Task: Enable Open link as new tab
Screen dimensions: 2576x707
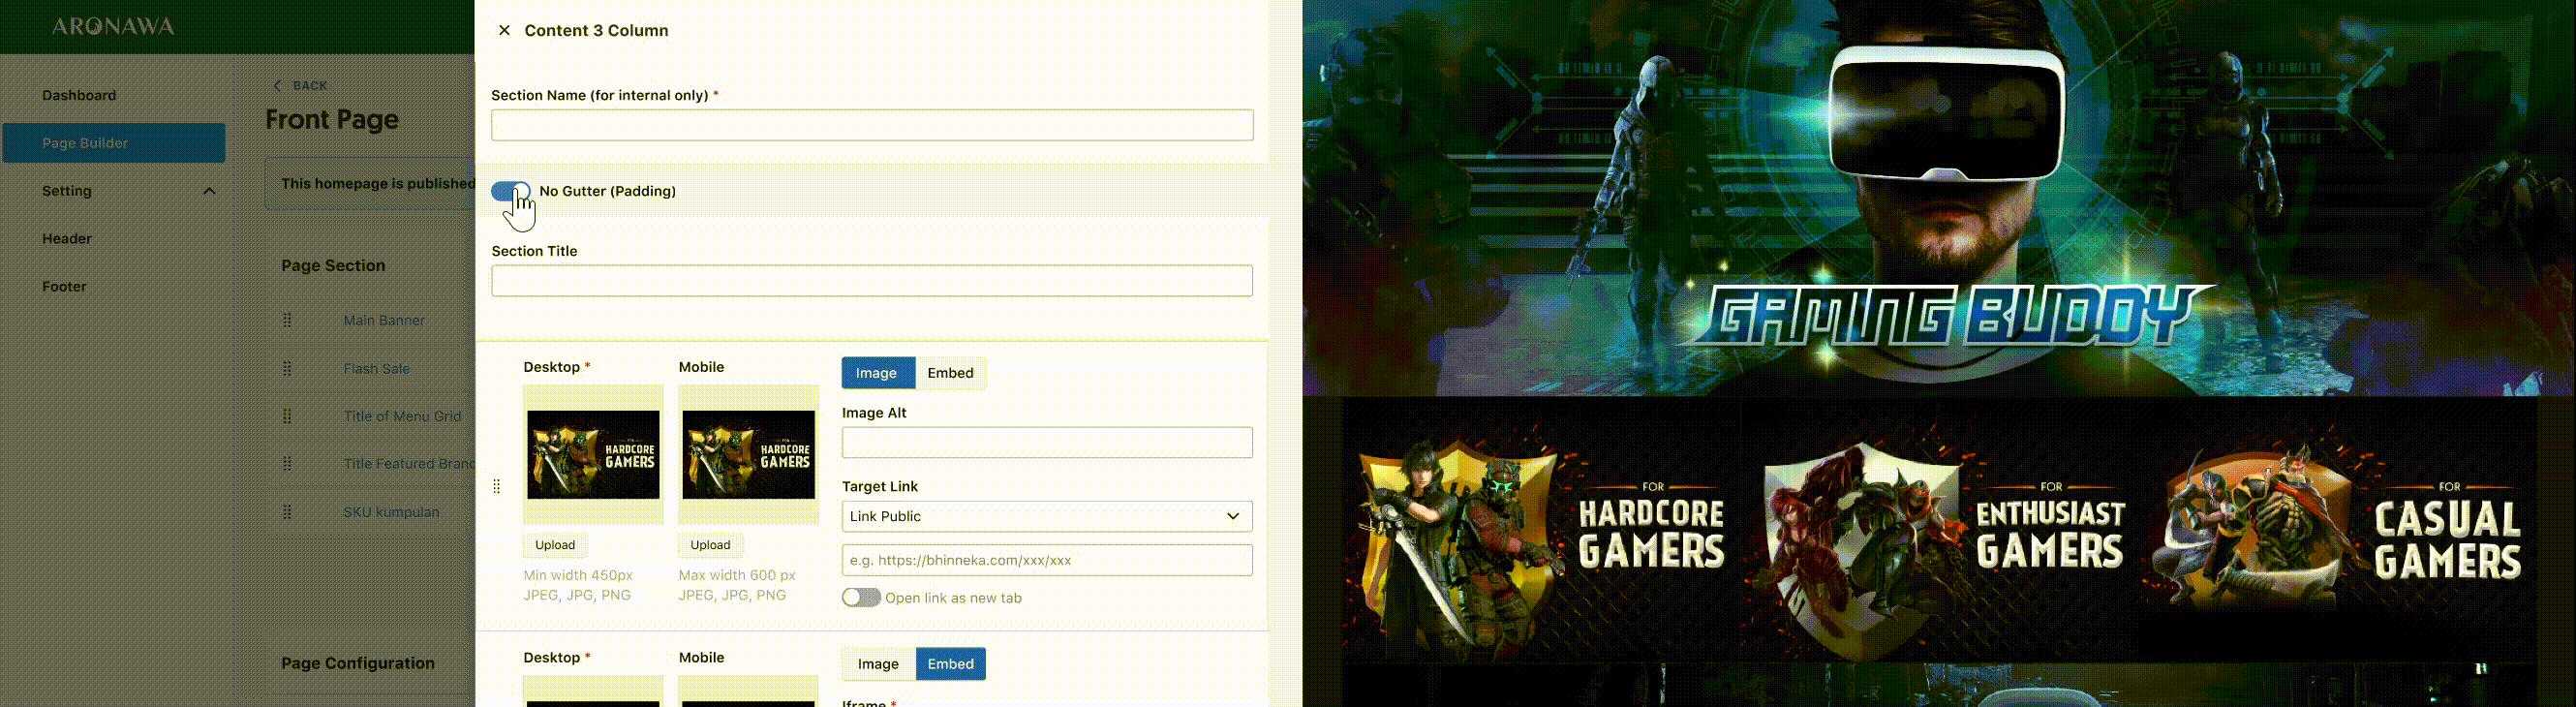Action: pyautogui.click(x=861, y=598)
